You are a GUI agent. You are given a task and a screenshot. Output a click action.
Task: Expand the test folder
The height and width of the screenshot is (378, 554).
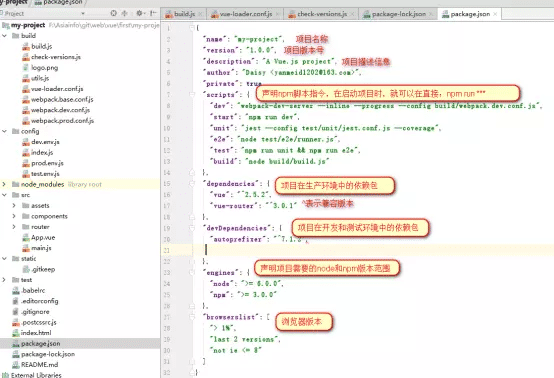4,279
